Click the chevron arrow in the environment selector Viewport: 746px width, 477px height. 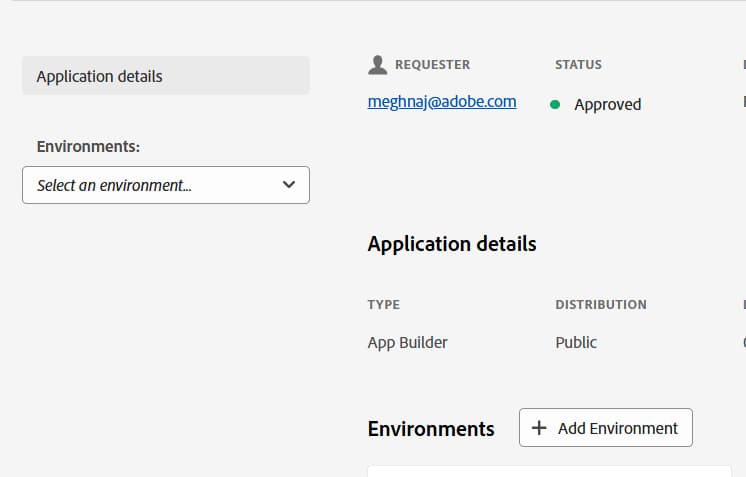pyautogui.click(x=289, y=185)
